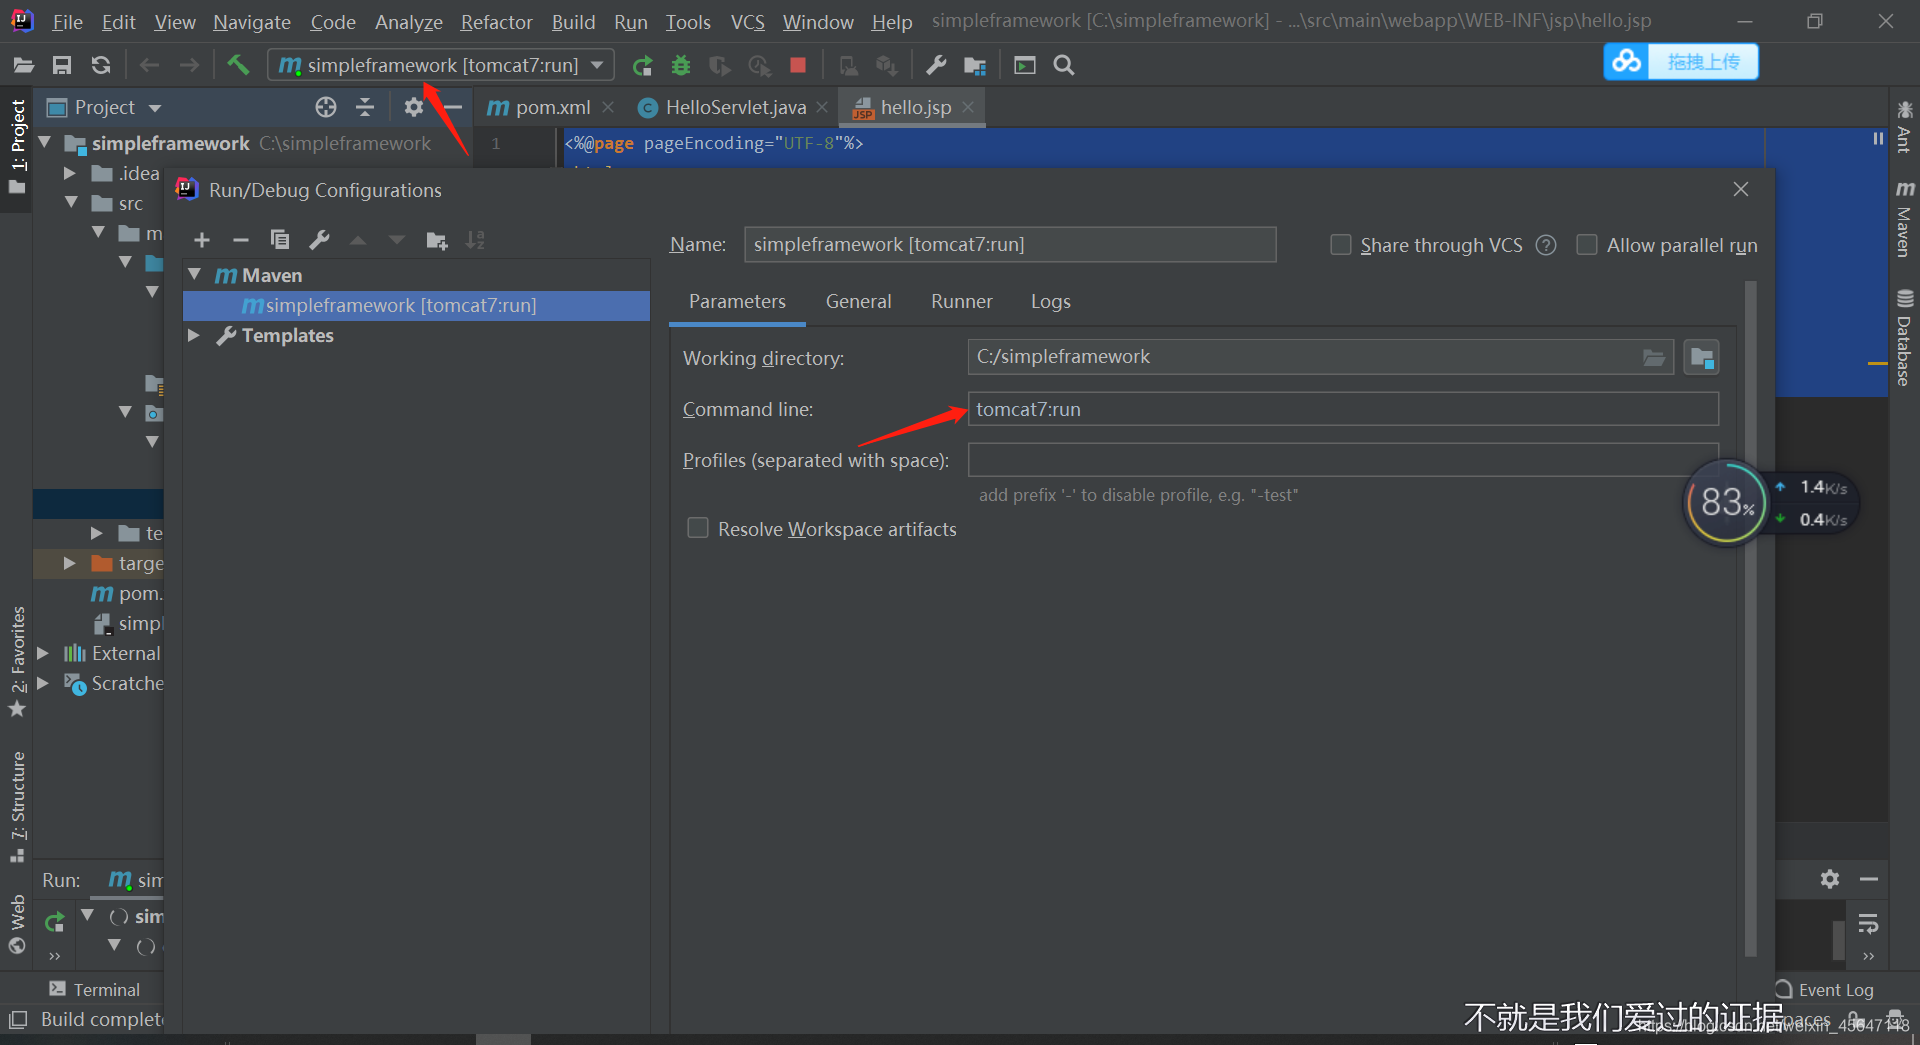Open run configuration dropdown simpleframework [tomcat7:run]
The image size is (1920, 1045).
tap(441, 65)
